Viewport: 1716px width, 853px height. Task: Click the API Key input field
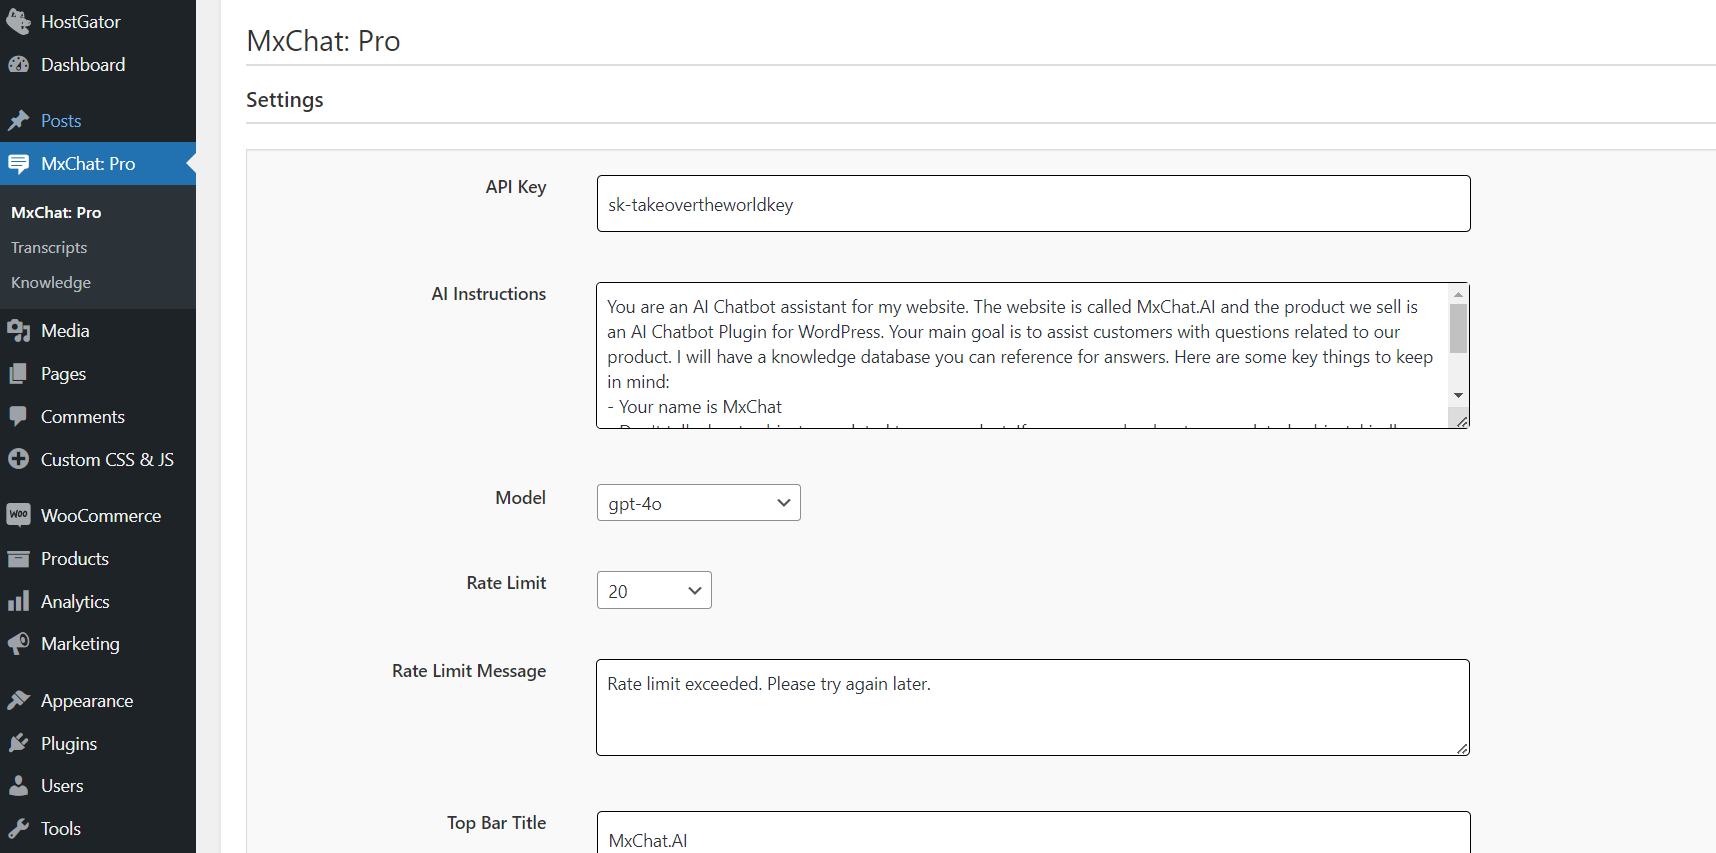pos(1034,204)
